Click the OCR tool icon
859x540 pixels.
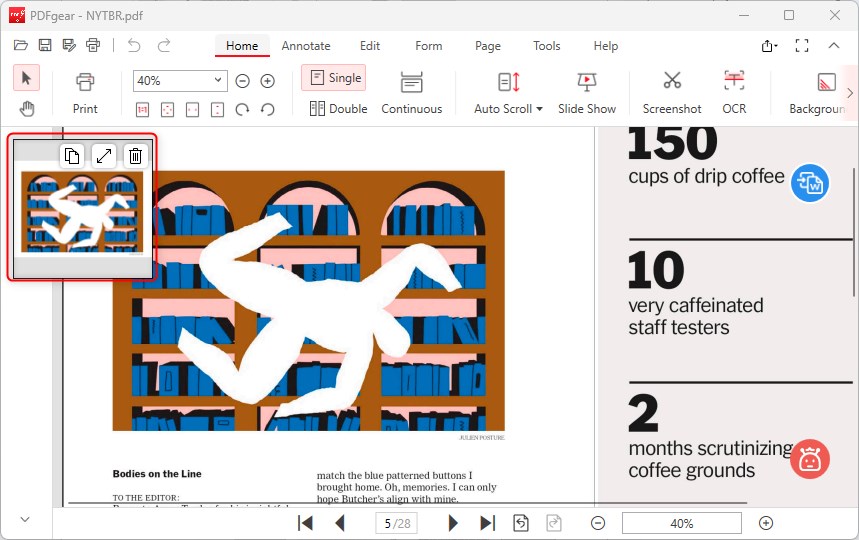coord(734,82)
